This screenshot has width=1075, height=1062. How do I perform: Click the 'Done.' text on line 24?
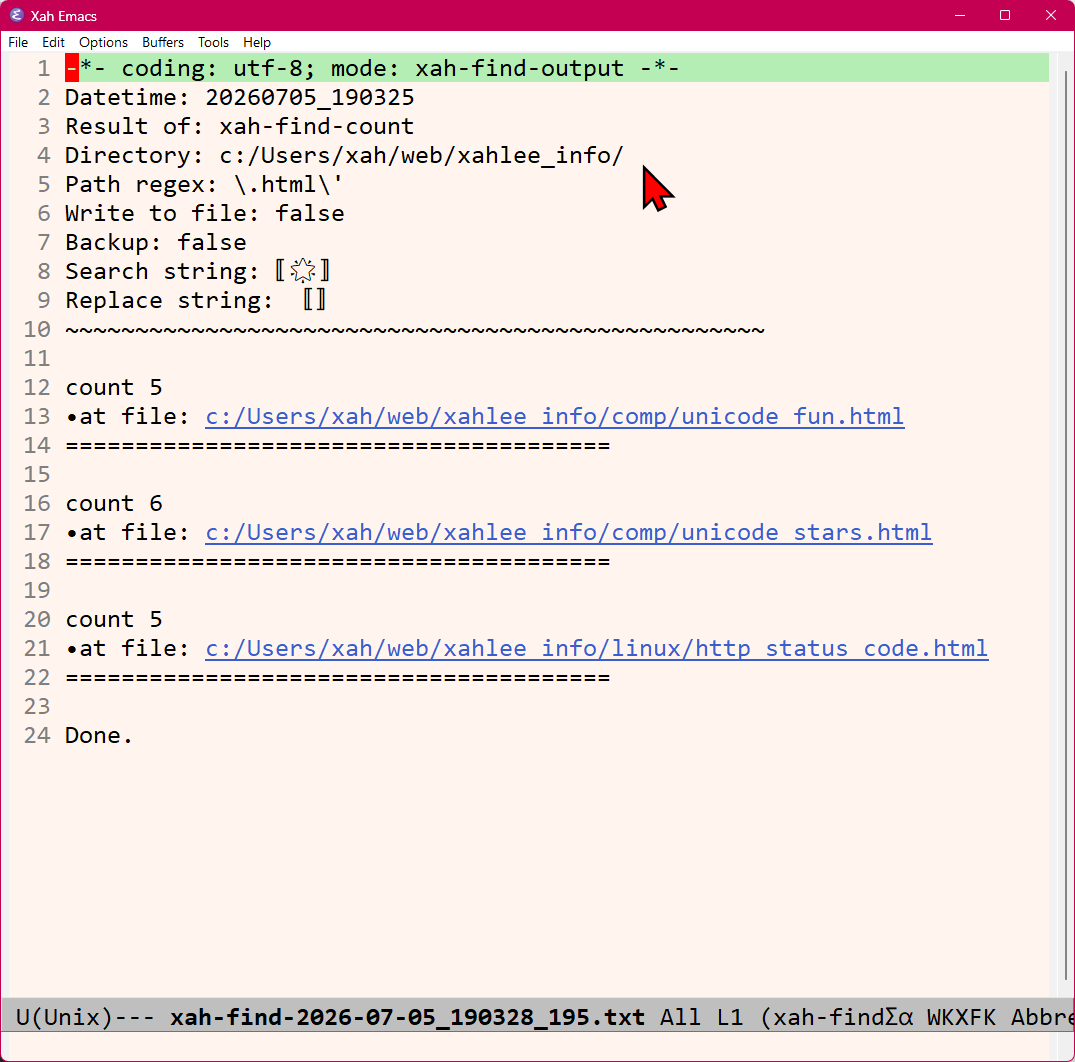coord(99,735)
